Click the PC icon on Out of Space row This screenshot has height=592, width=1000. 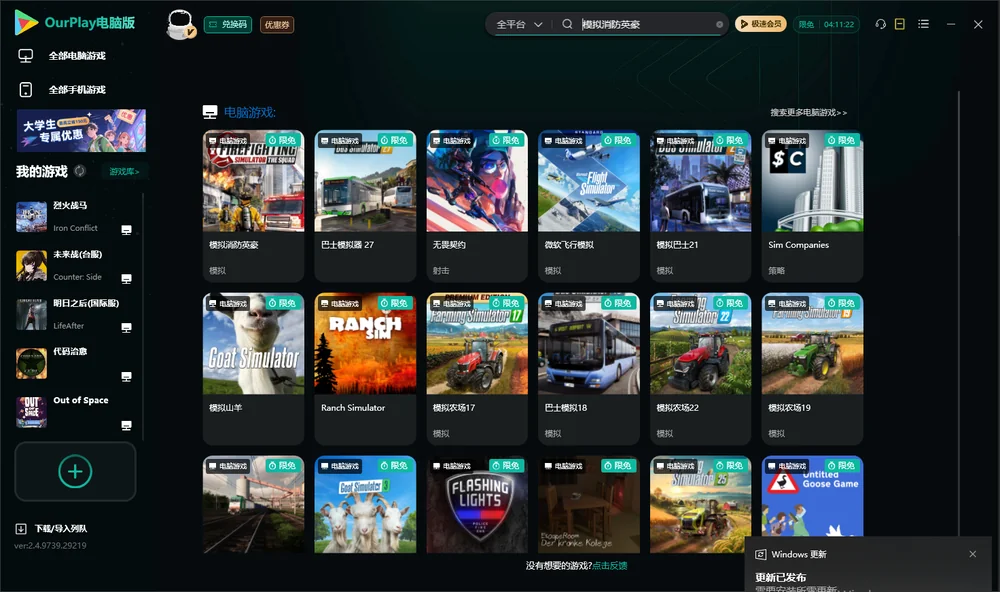[126, 426]
